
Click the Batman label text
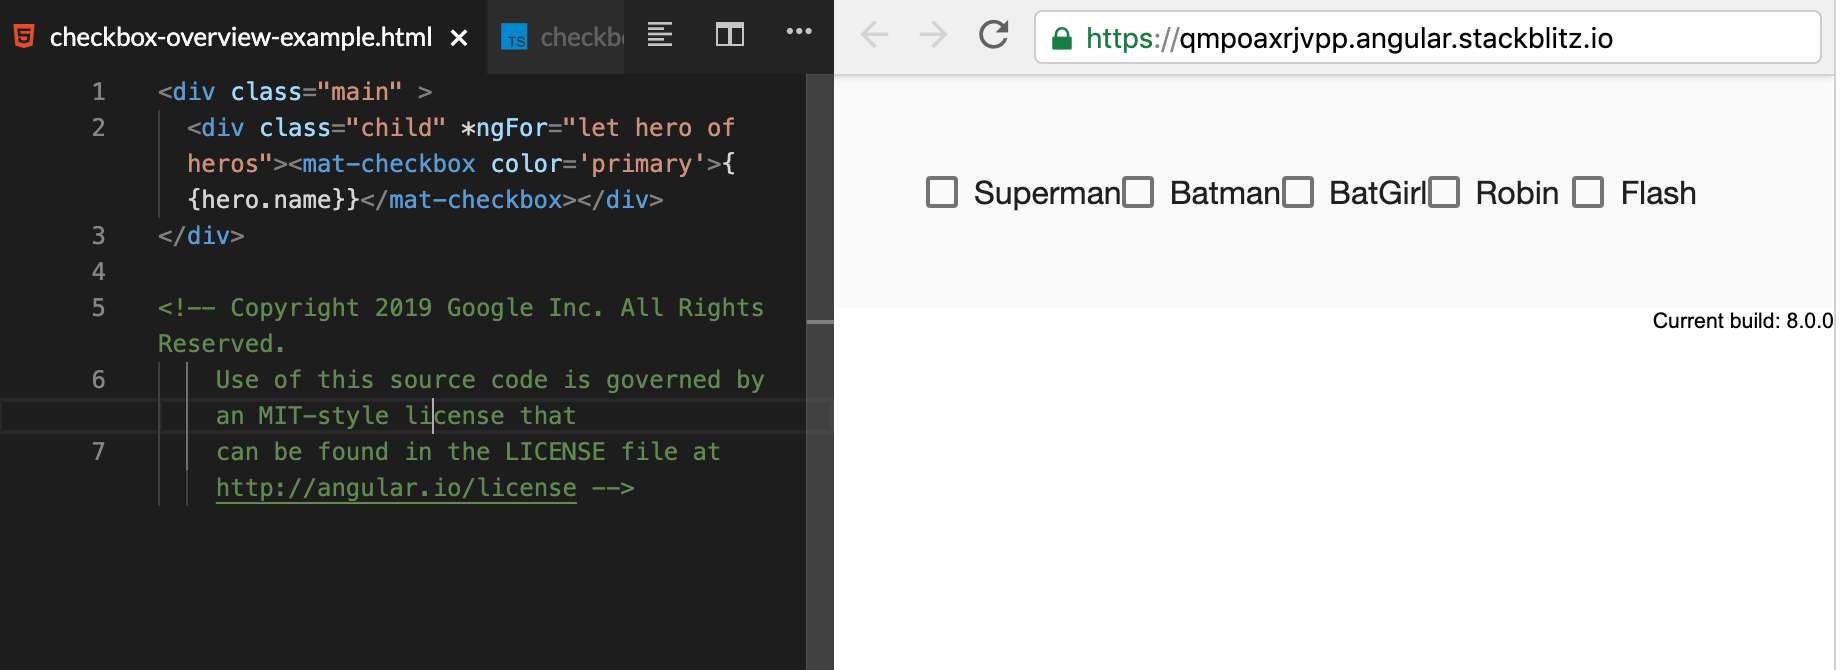click(x=1225, y=193)
